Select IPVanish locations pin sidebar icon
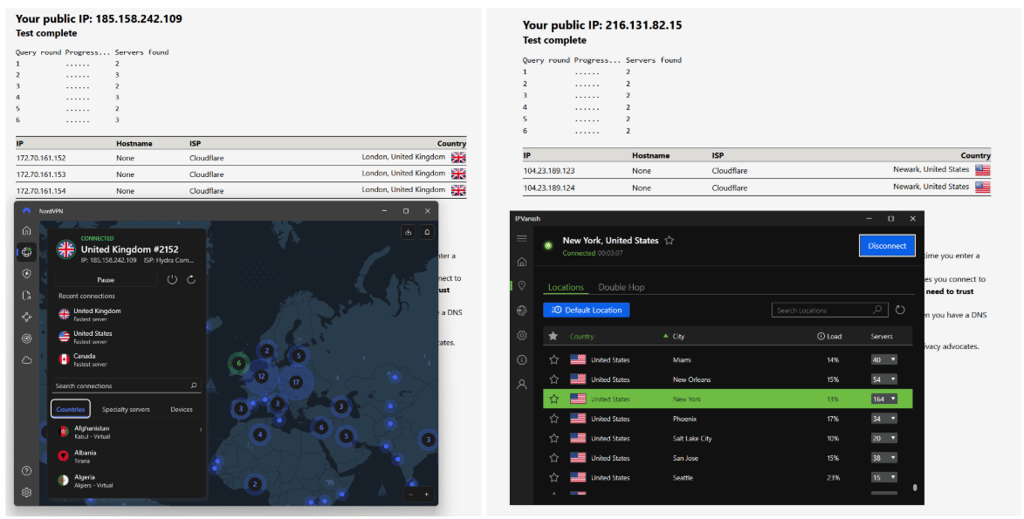The width and height of the screenshot is (1024, 519). (521, 286)
